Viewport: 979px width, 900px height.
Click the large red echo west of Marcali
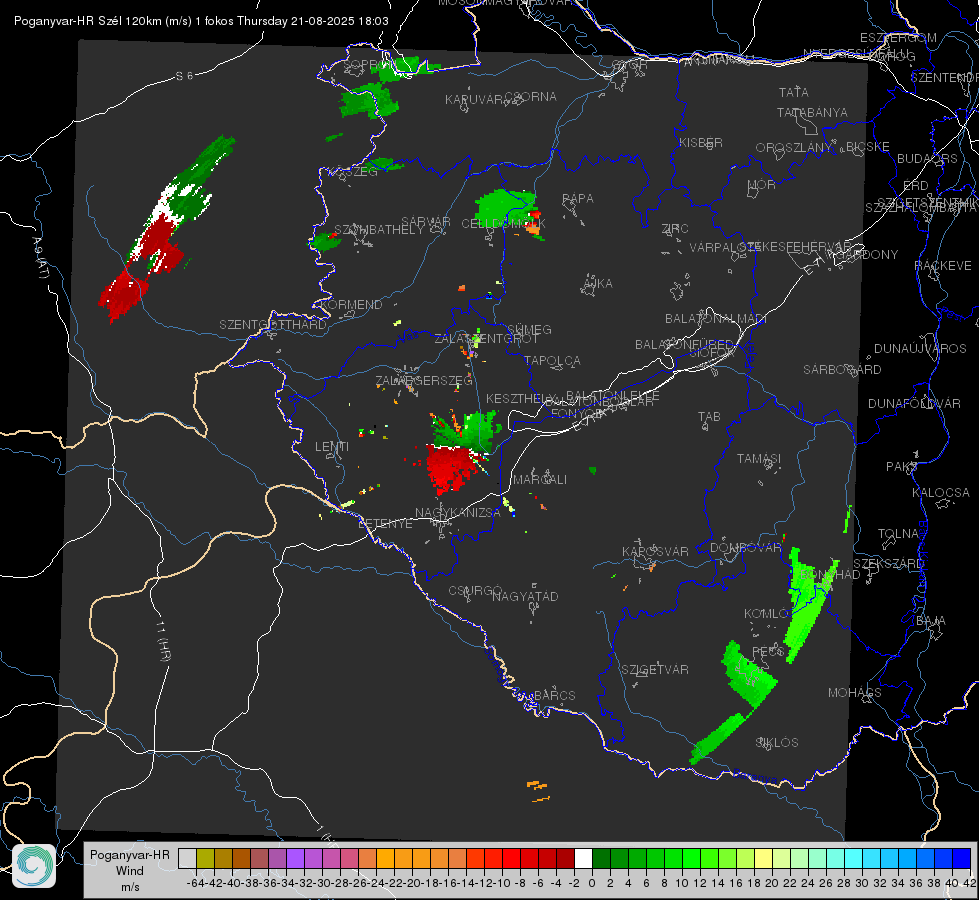coord(452,467)
